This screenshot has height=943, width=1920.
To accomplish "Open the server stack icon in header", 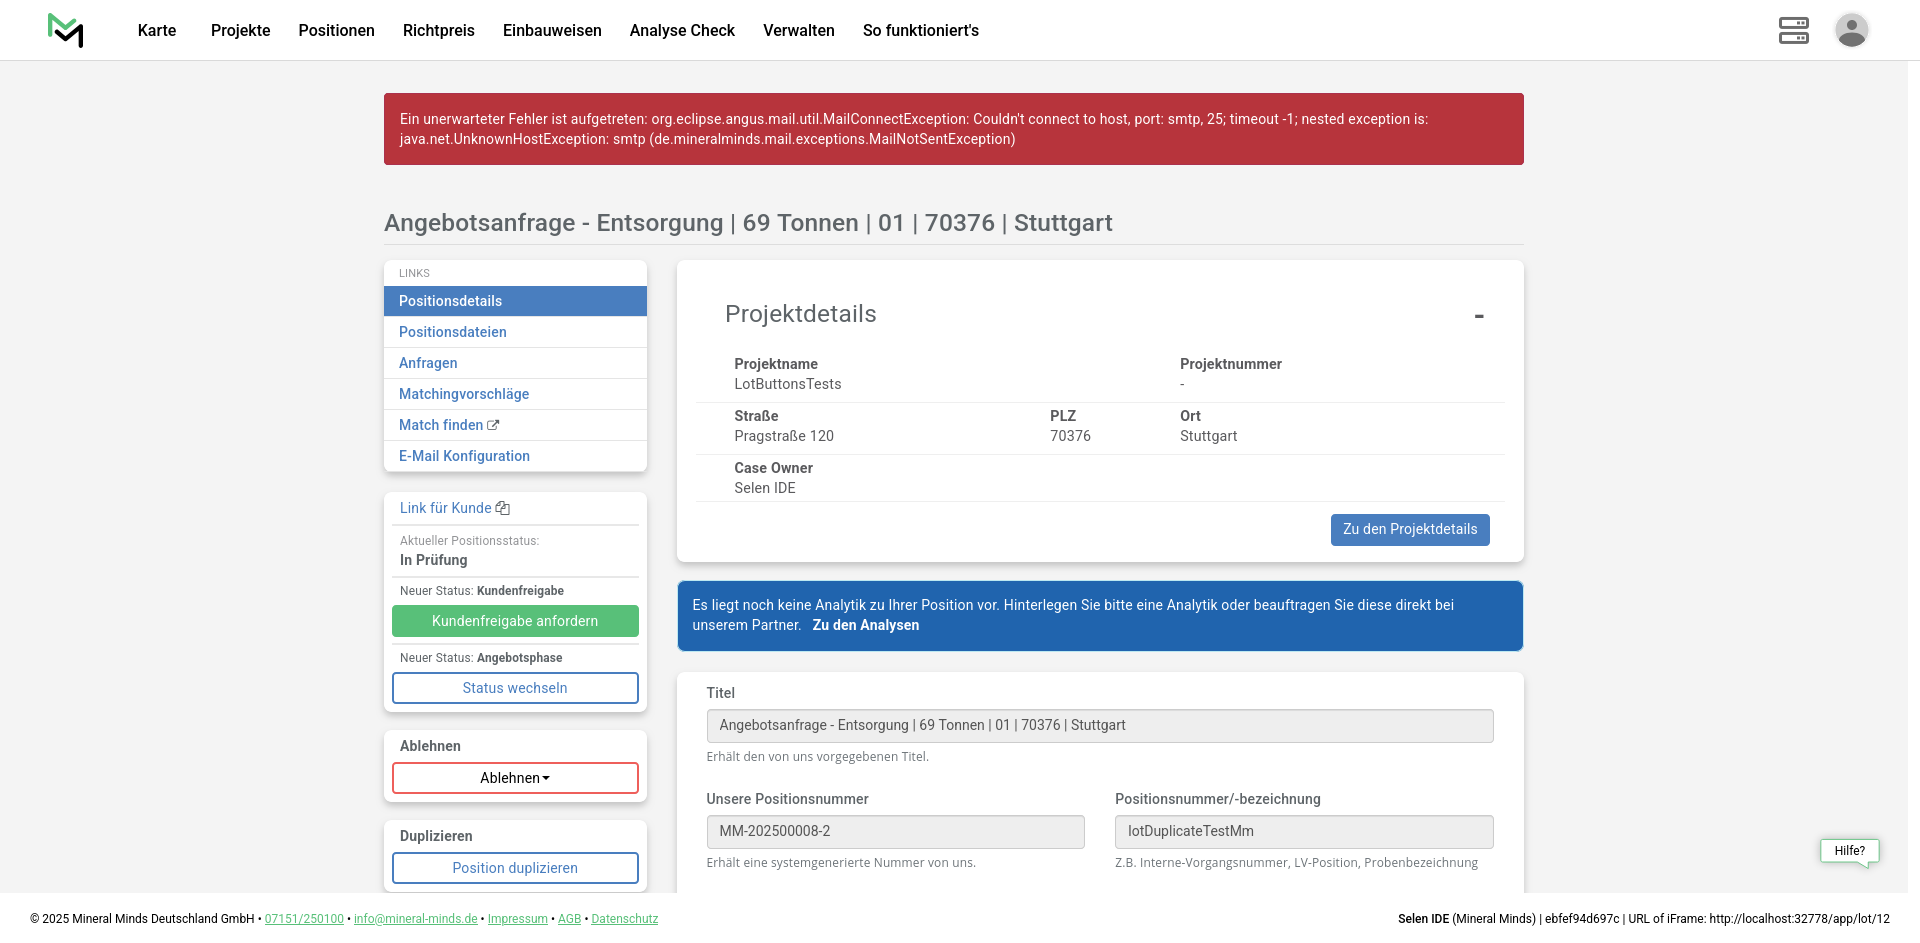I will 1793,30.
